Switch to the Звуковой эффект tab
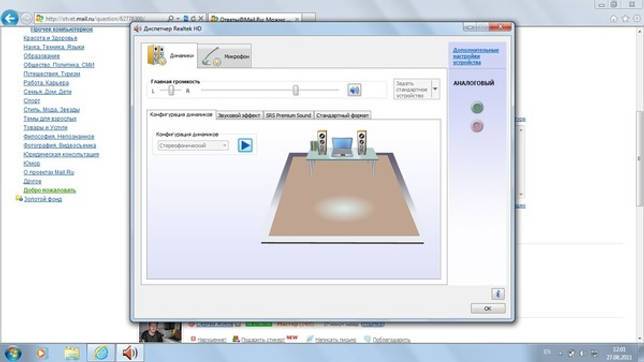The height and width of the screenshot is (362, 644). tap(239, 115)
